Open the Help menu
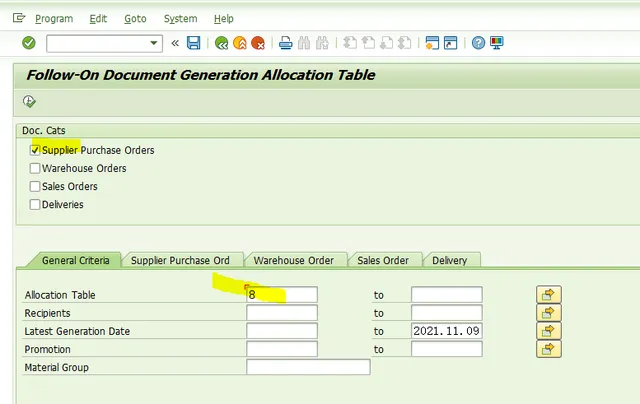 click(x=224, y=19)
